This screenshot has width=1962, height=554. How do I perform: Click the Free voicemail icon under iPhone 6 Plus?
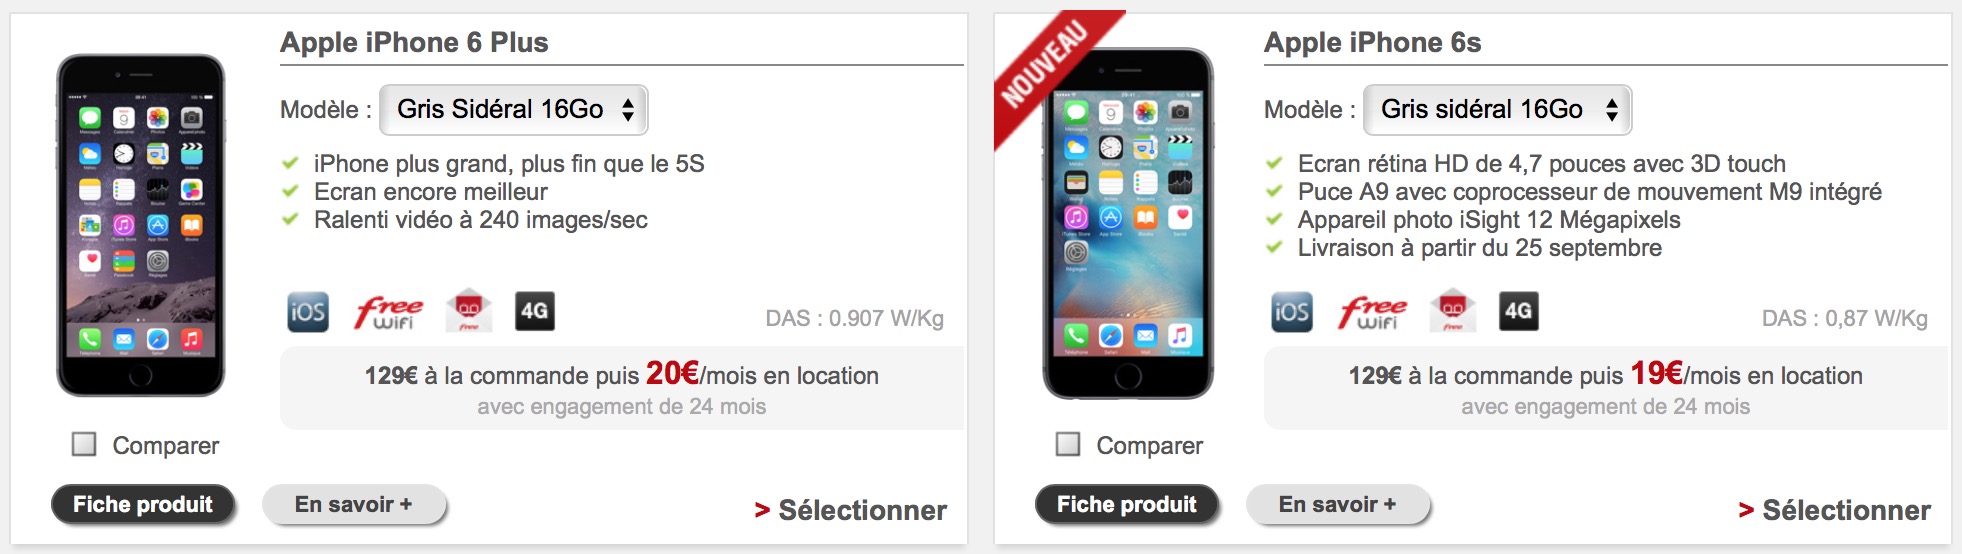[x=469, y=310]
